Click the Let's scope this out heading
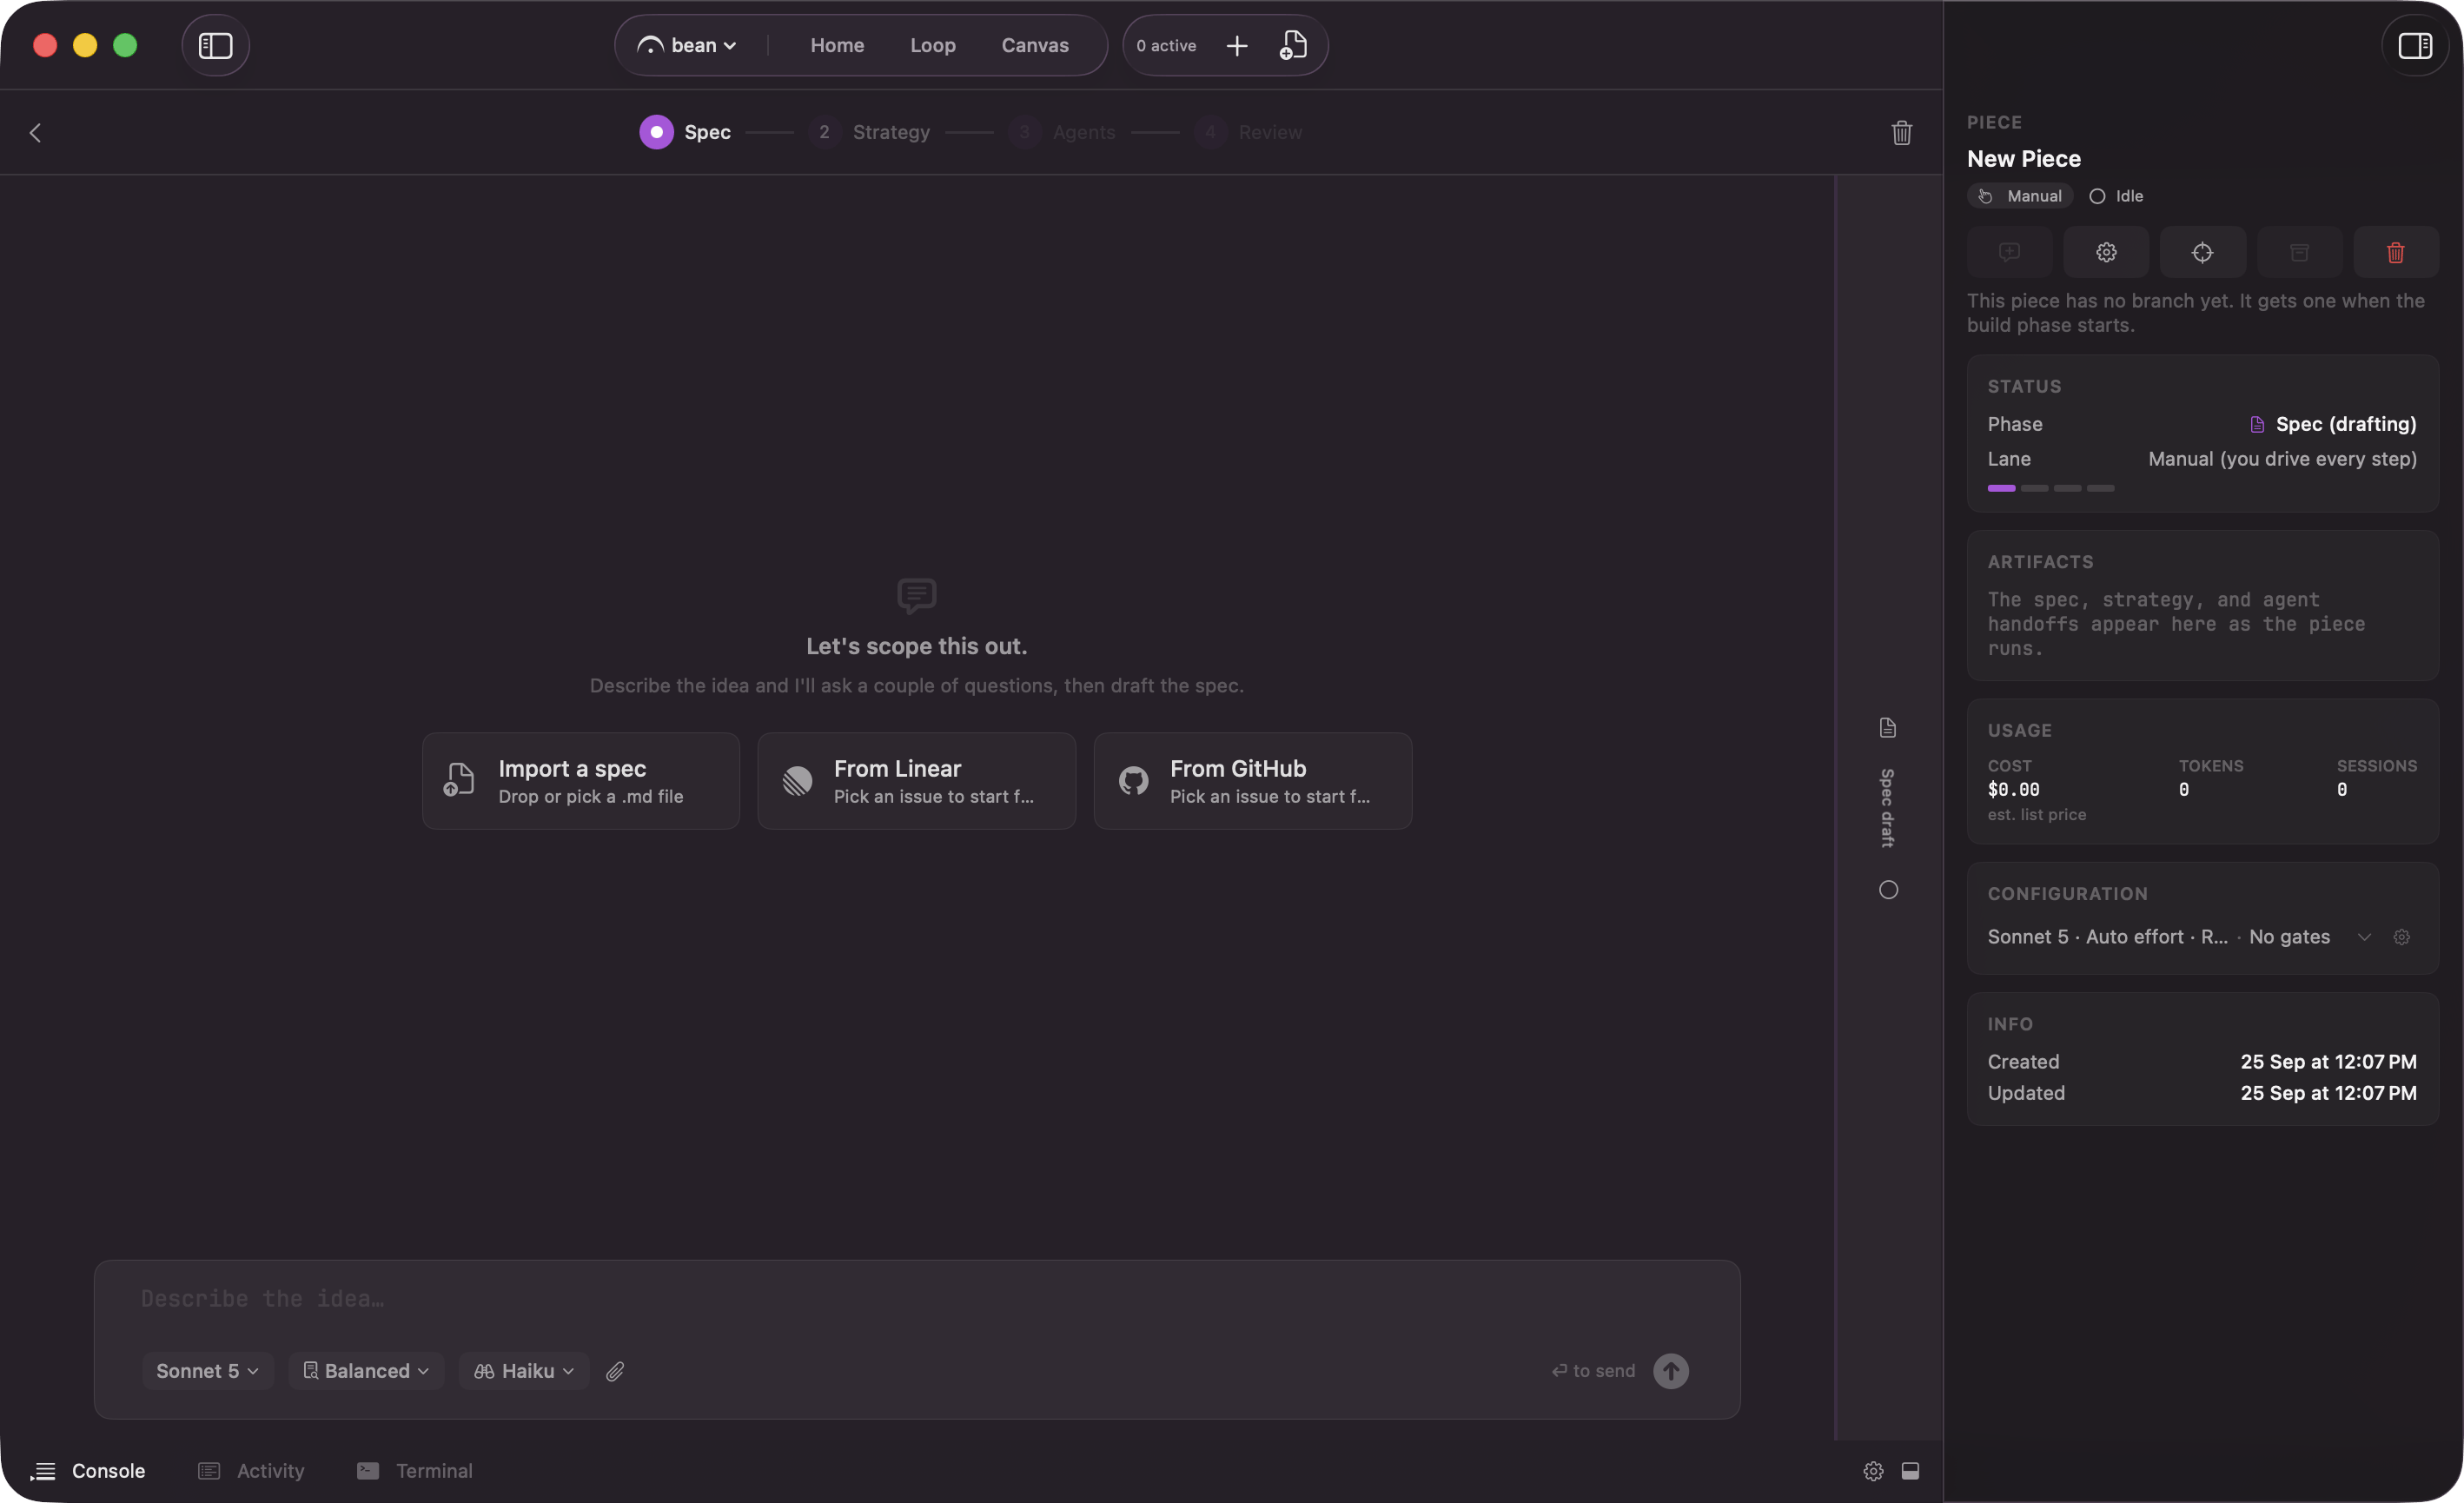 coord(917,646)
